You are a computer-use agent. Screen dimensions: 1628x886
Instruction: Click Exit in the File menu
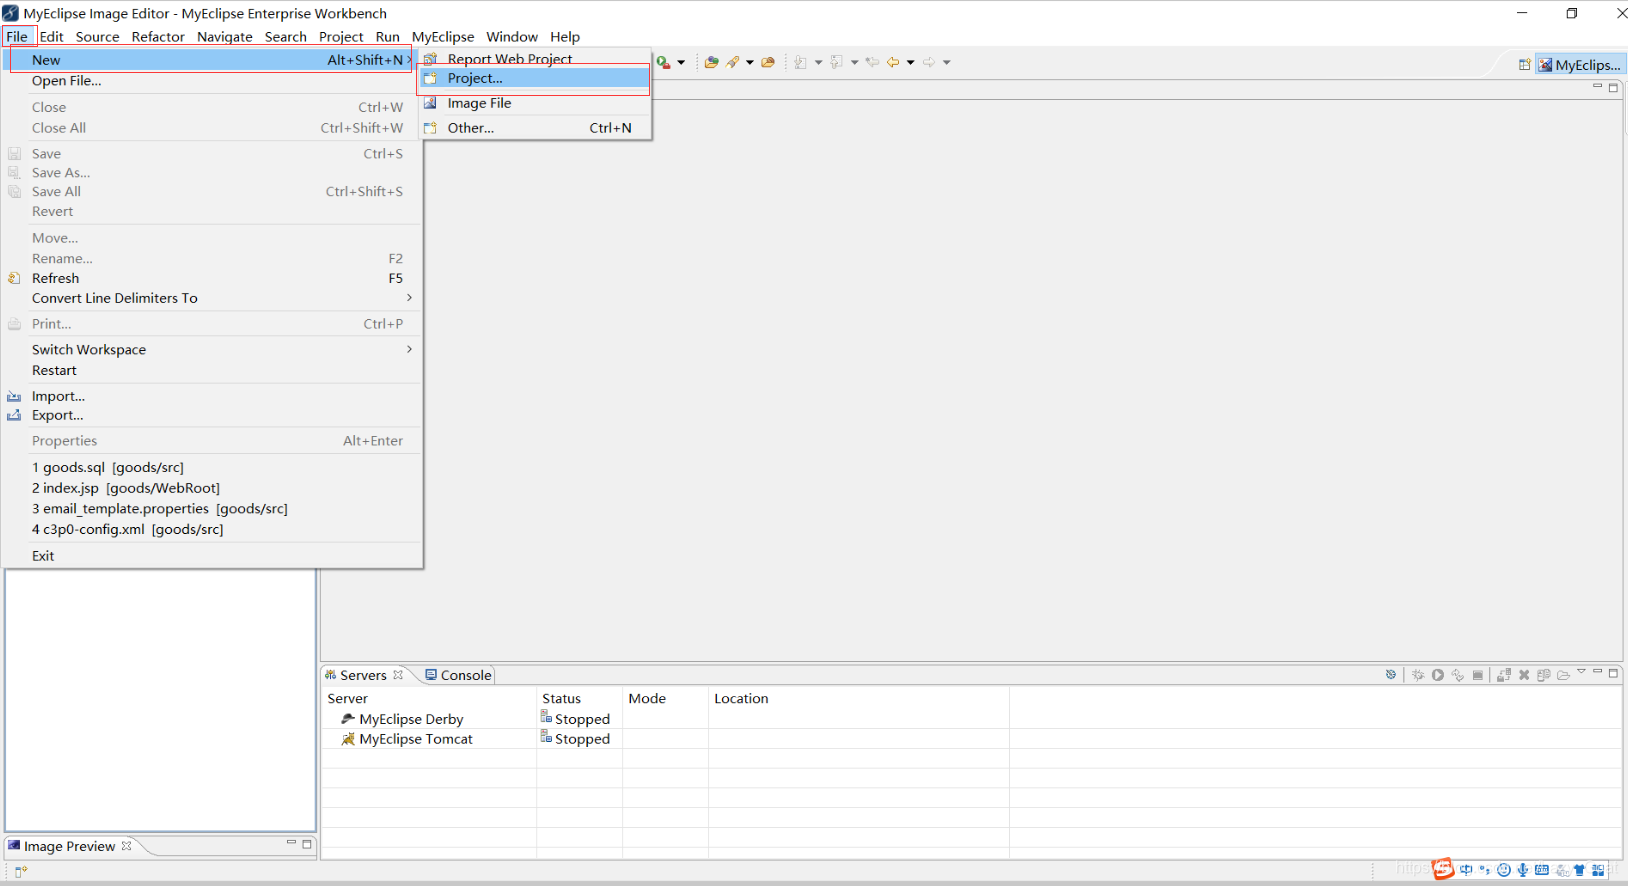211,556
